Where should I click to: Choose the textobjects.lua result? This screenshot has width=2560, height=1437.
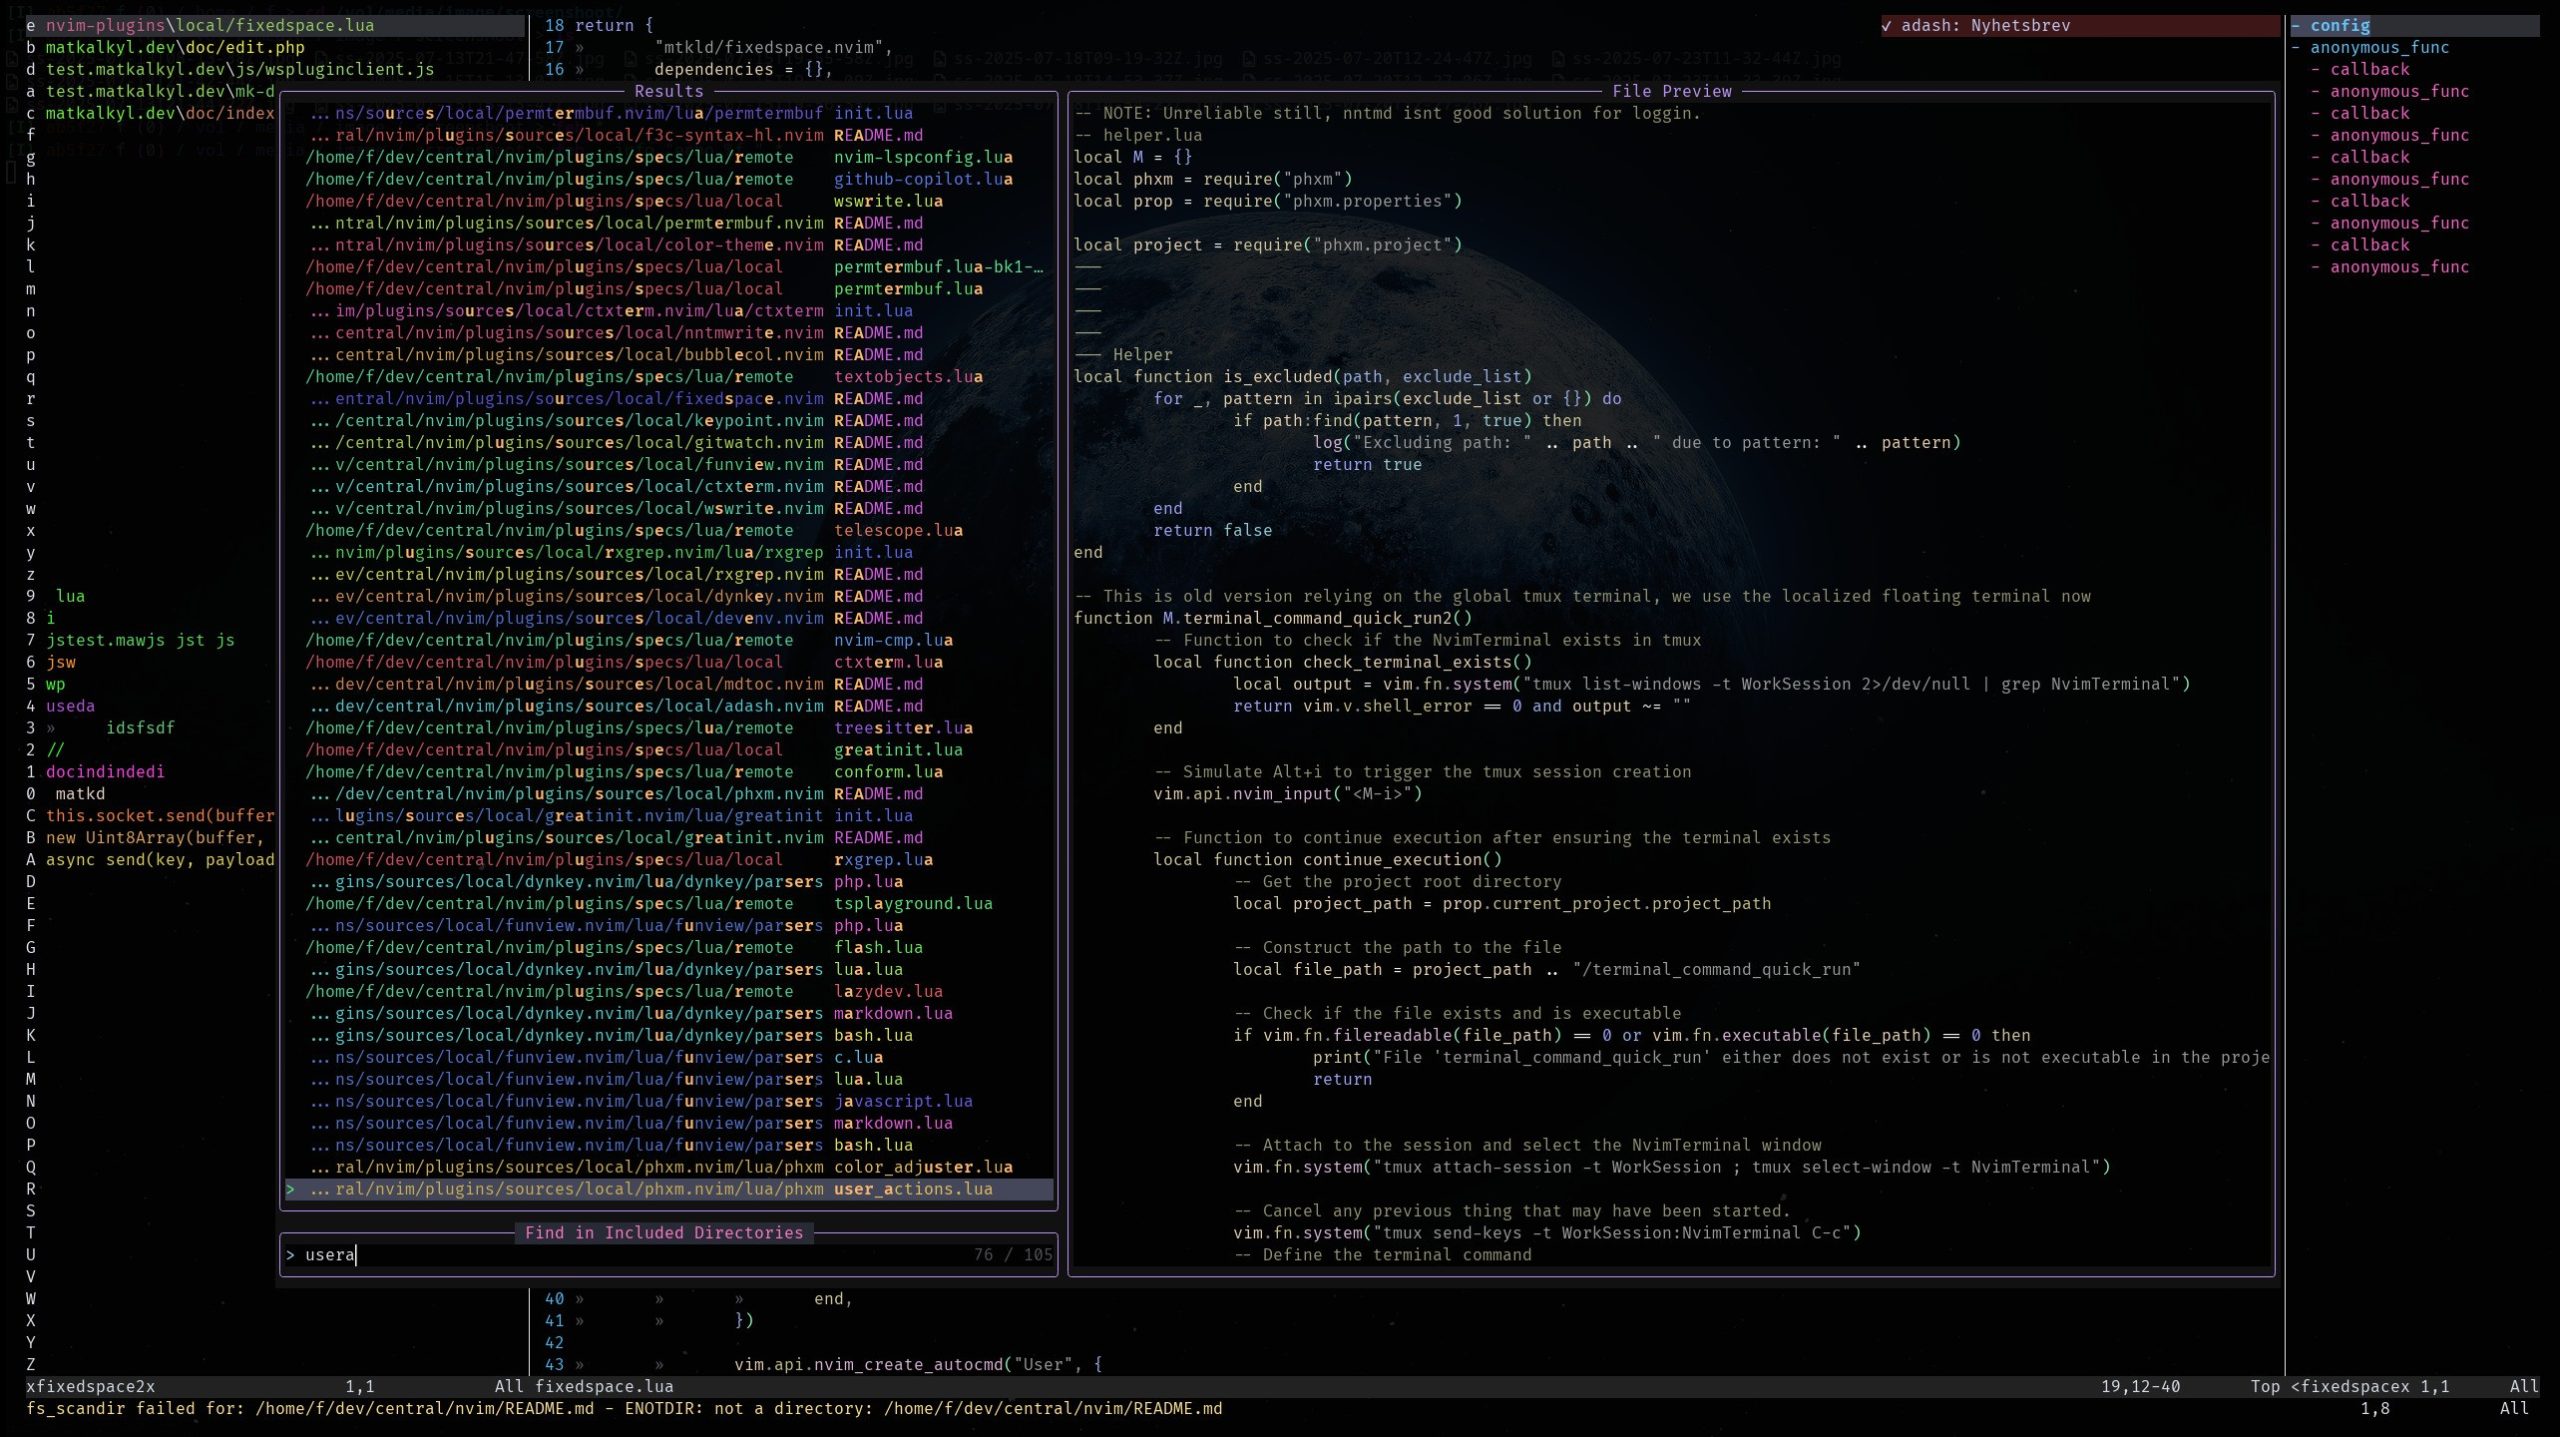tap(668, 377)
